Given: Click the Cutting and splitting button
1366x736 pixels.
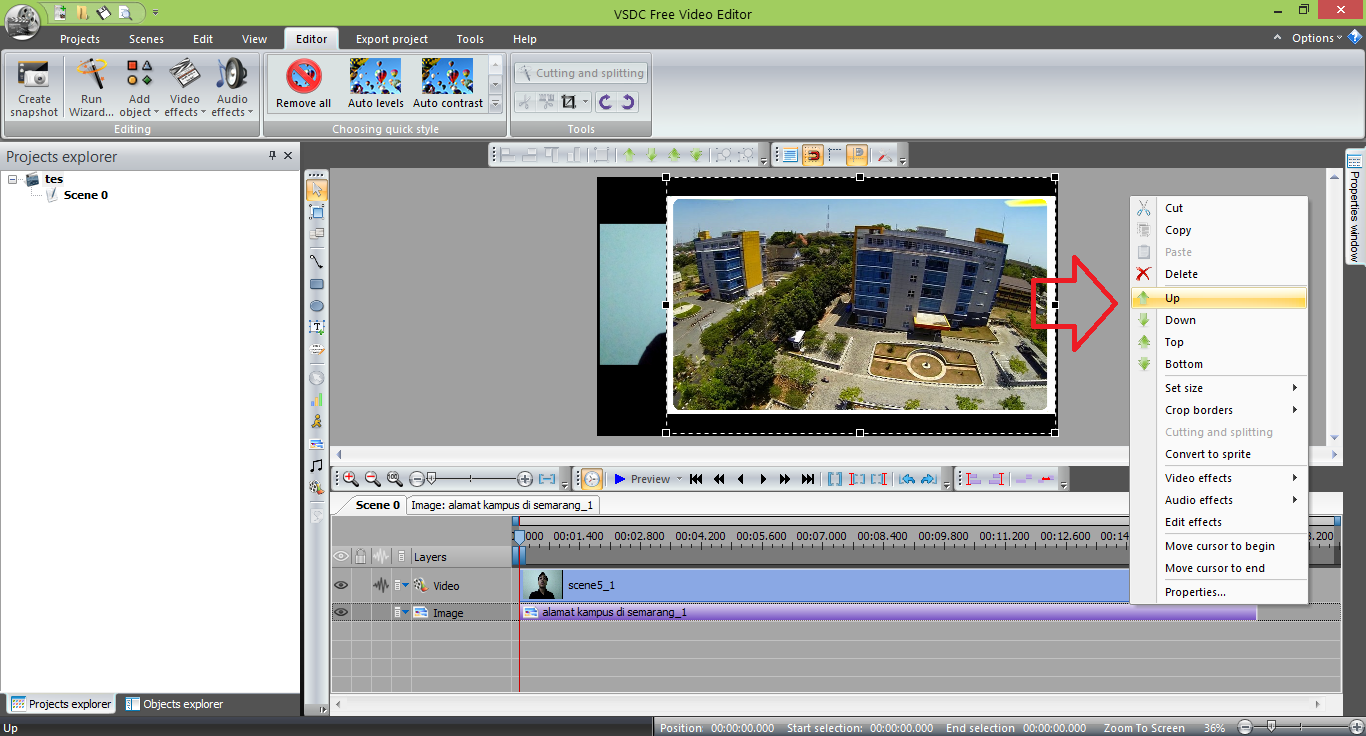Looking at the screenshot, I should [581, 73].
